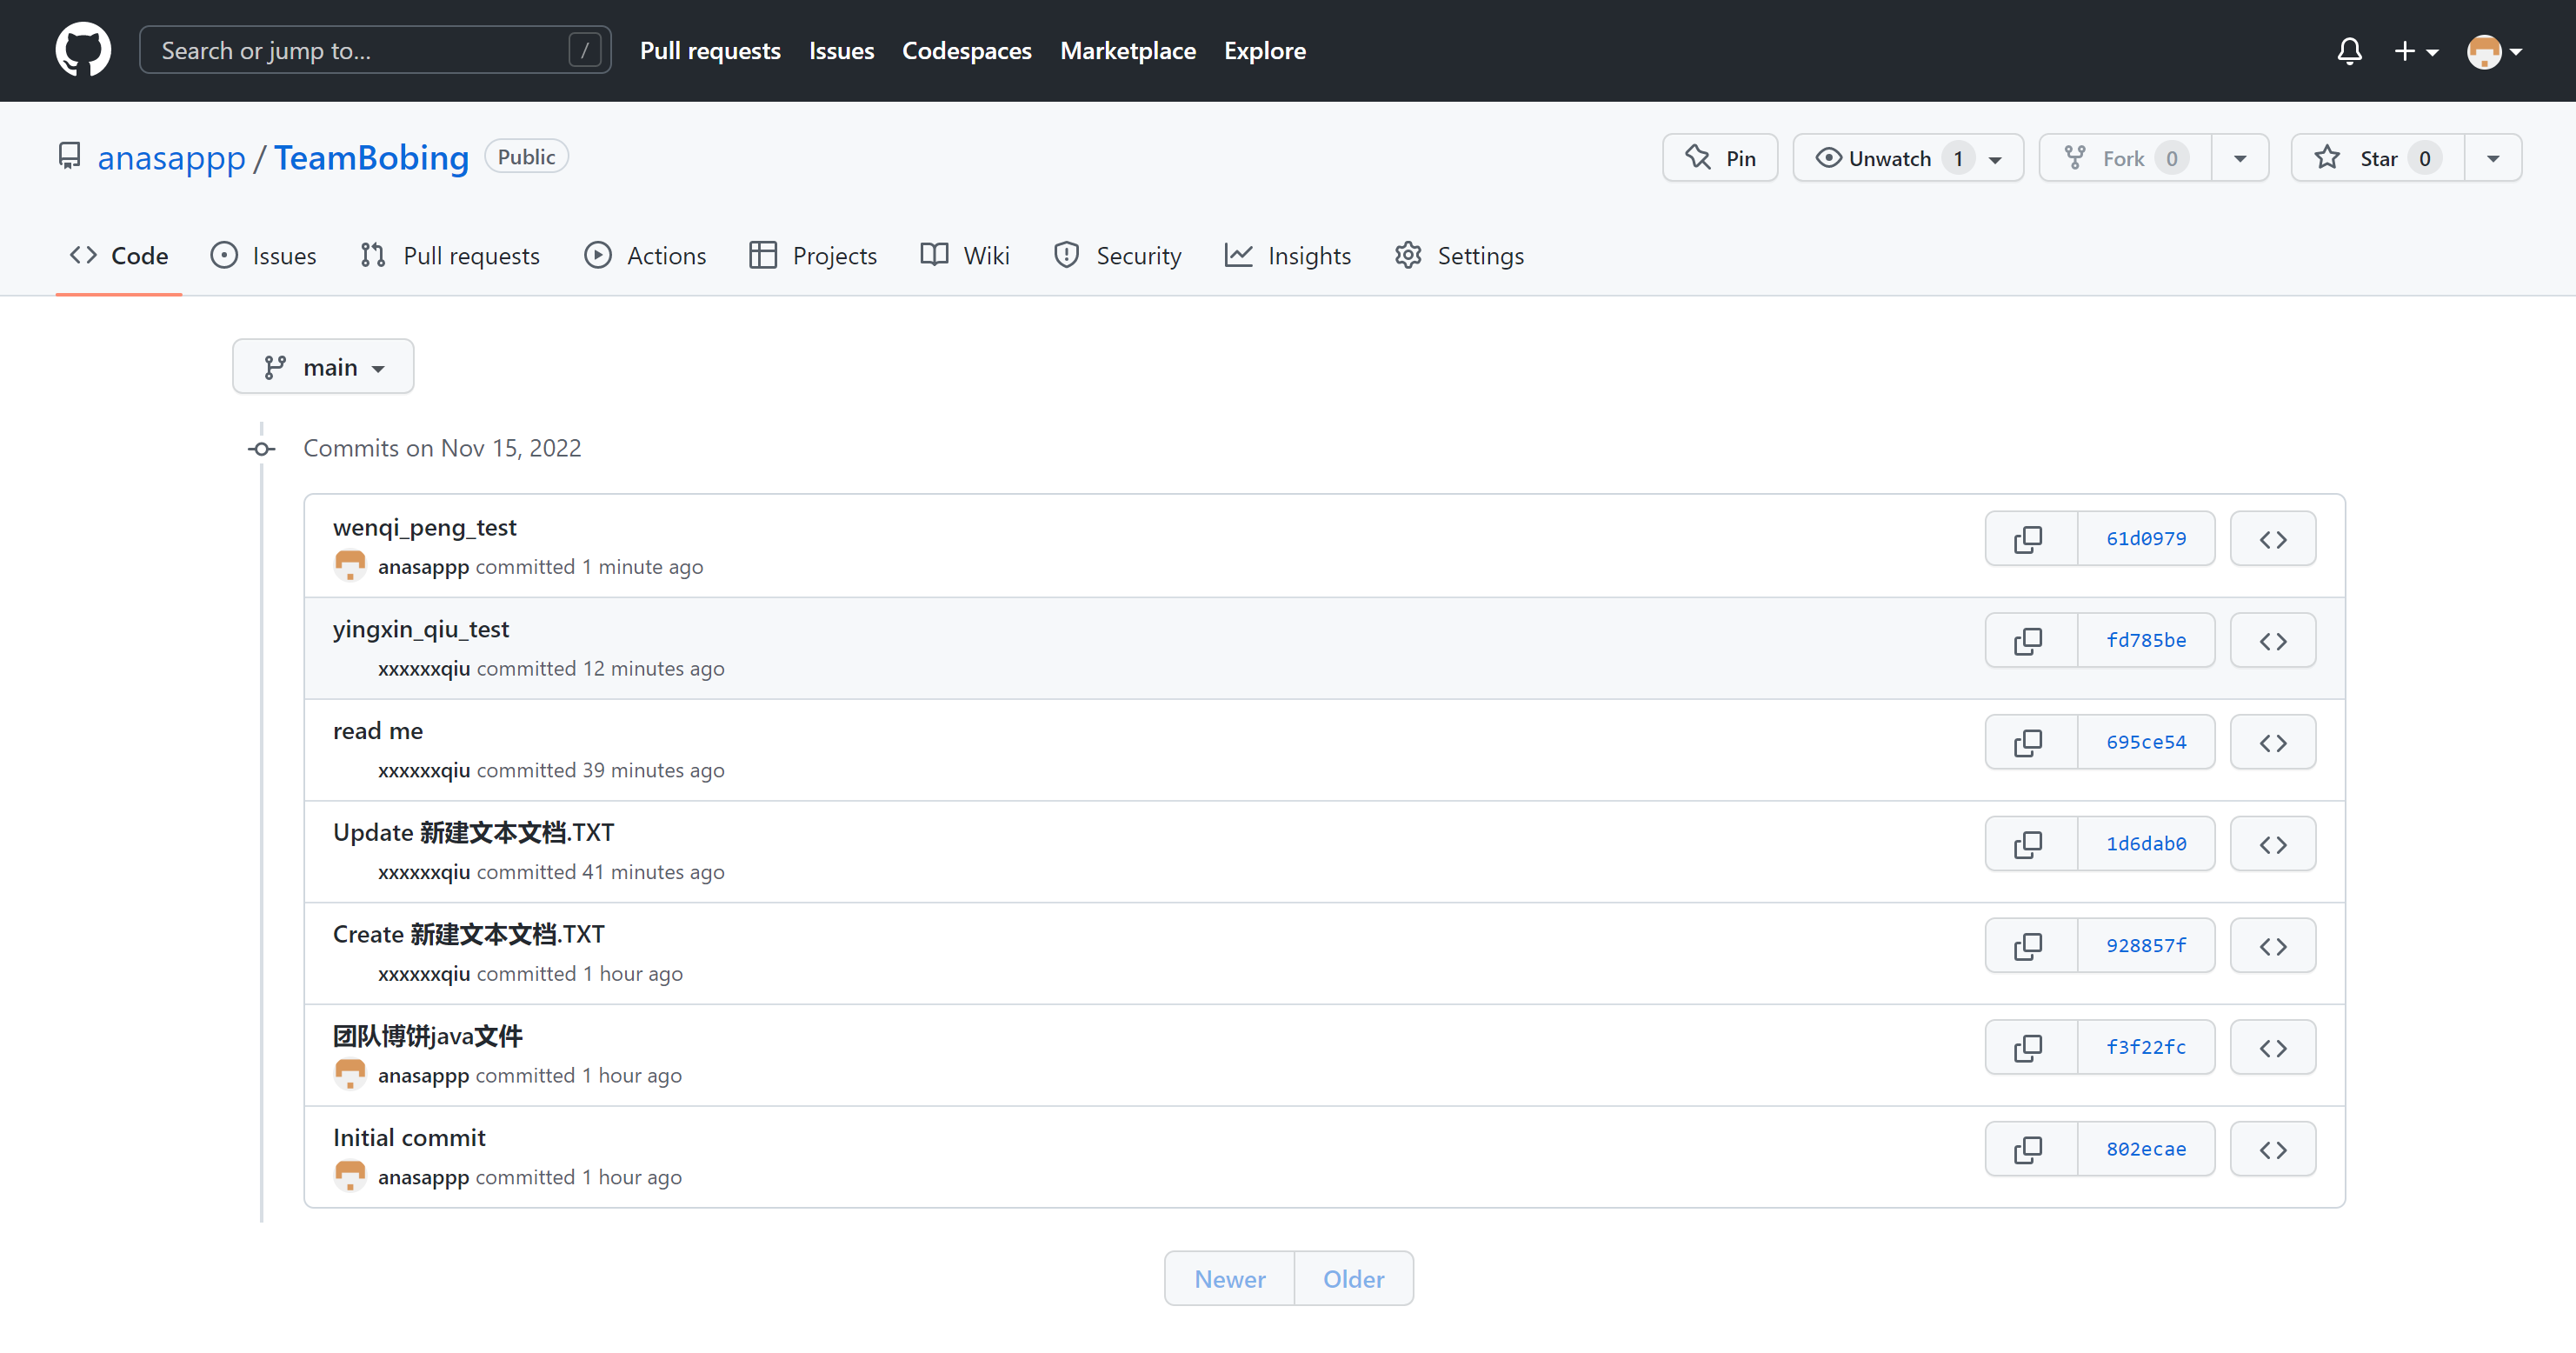Browse repository at commit fd785be
Screen dimensions: 2576x1353
2272,641
